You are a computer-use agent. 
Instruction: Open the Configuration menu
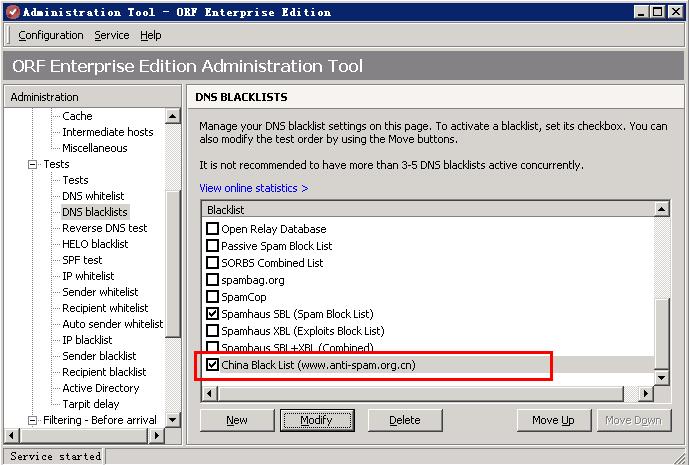[x=50, y=35]
